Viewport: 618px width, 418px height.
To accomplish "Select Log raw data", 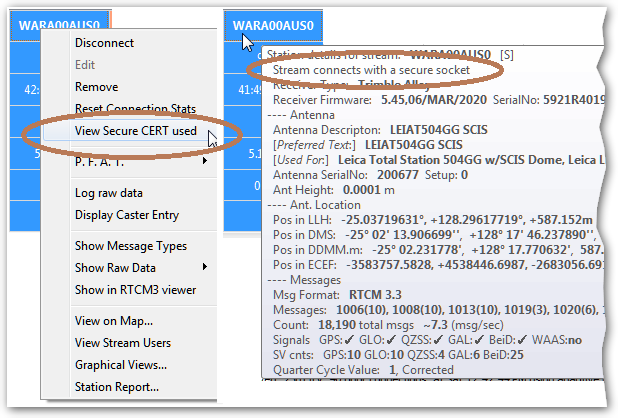I will (108, 193).
